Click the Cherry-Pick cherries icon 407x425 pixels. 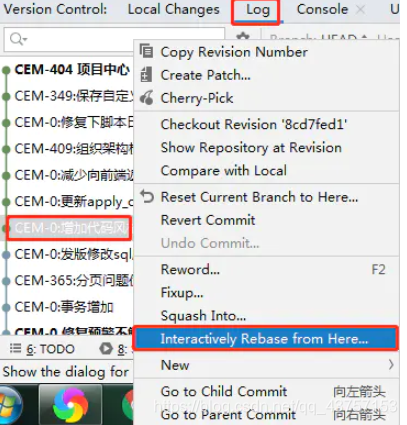click(x=147, y=98)
